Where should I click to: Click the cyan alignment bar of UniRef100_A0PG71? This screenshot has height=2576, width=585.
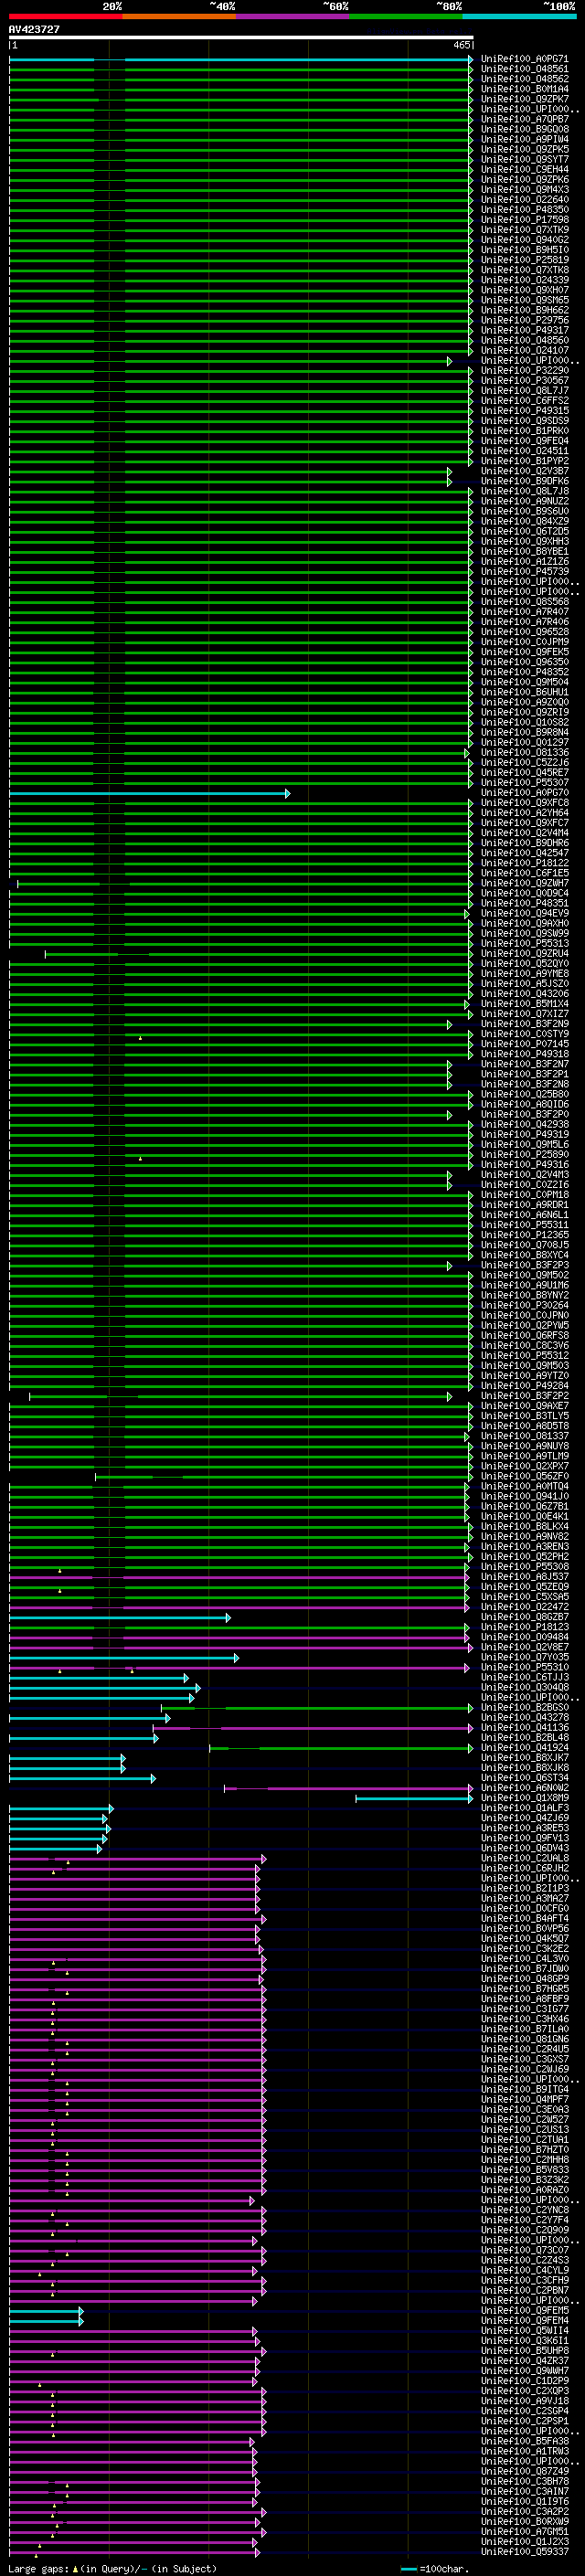pyautogui.click(x=241, y=60)
